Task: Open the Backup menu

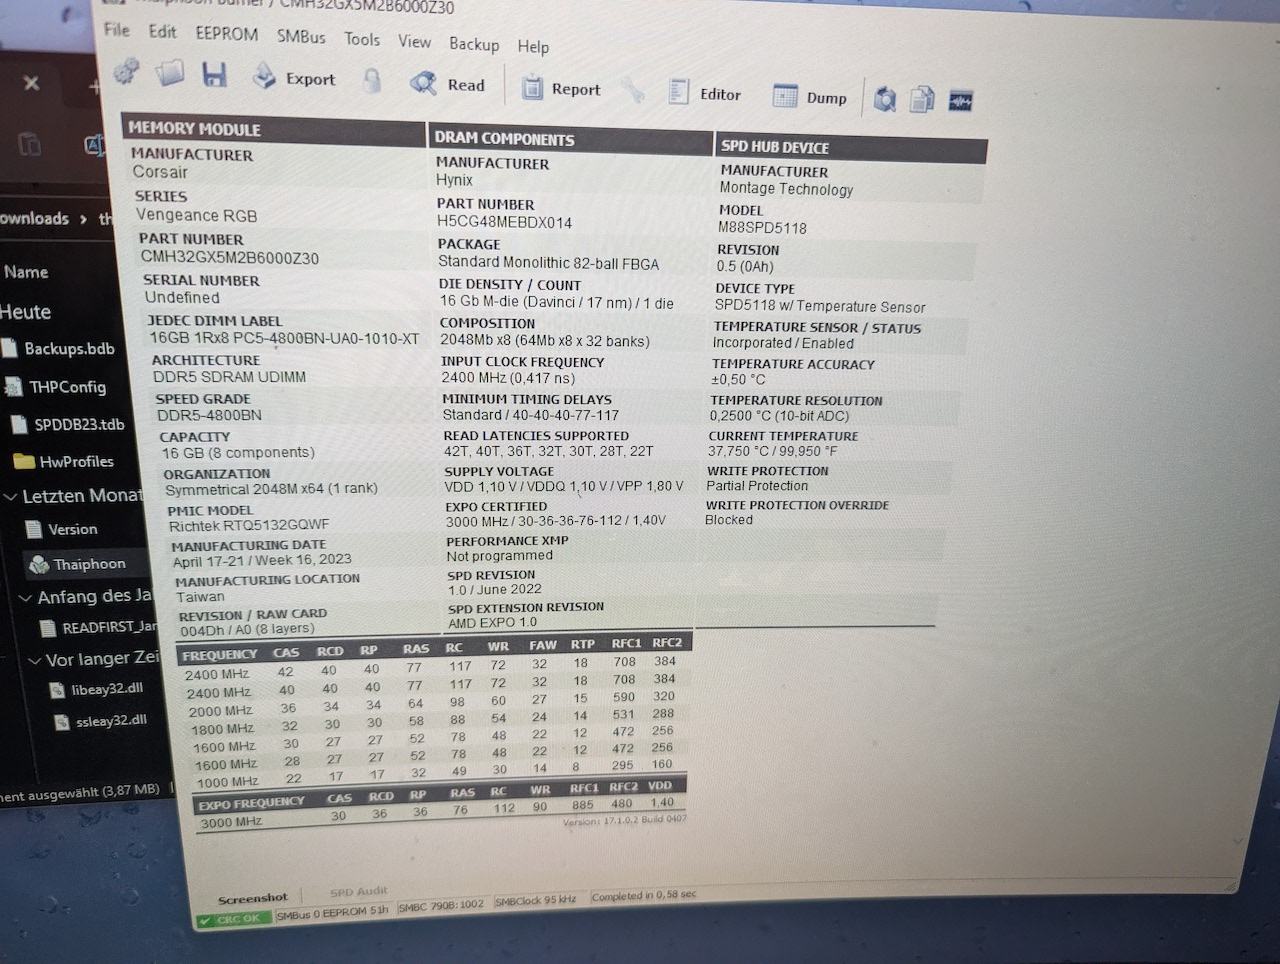Action: click(474, 44)
